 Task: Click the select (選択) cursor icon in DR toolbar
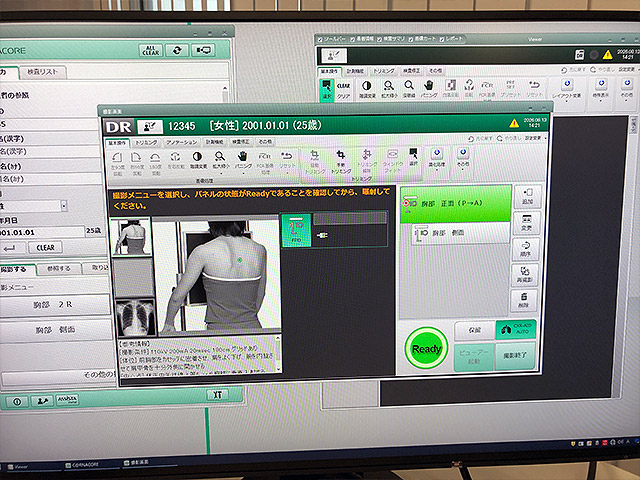click(x=413, y=157)
